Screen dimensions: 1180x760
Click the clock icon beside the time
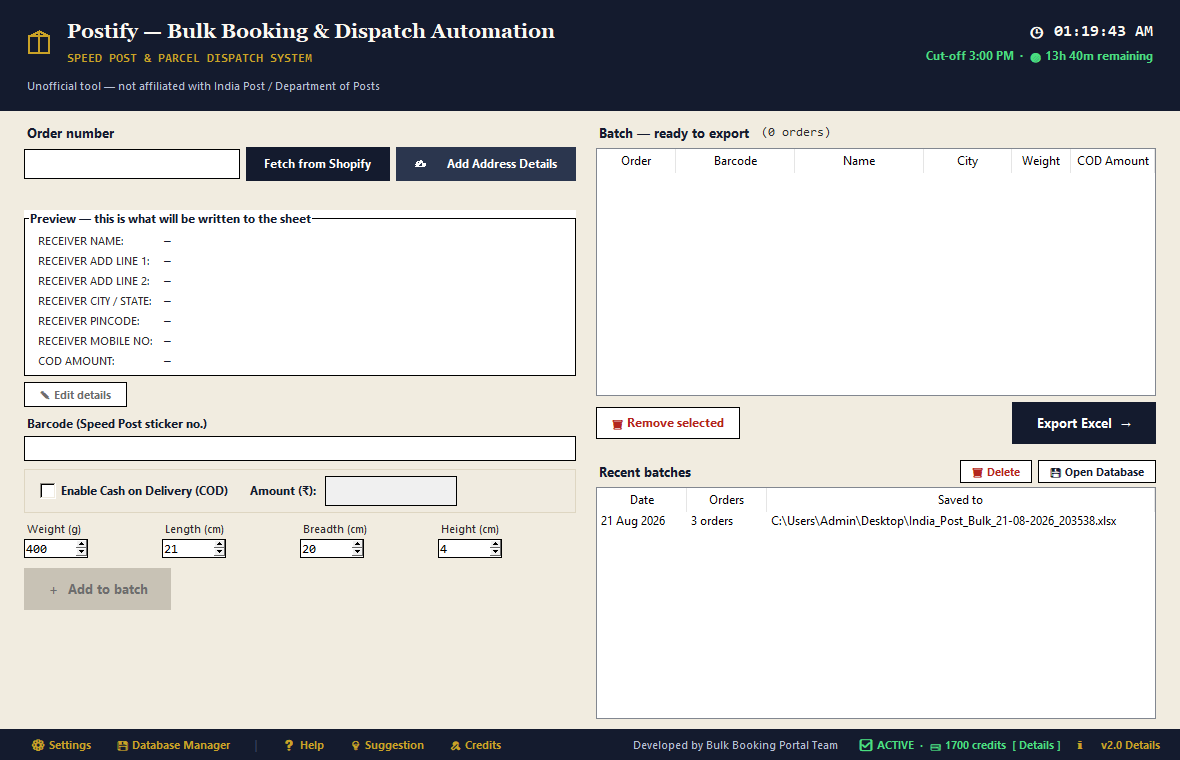(x=1036, y=32)
